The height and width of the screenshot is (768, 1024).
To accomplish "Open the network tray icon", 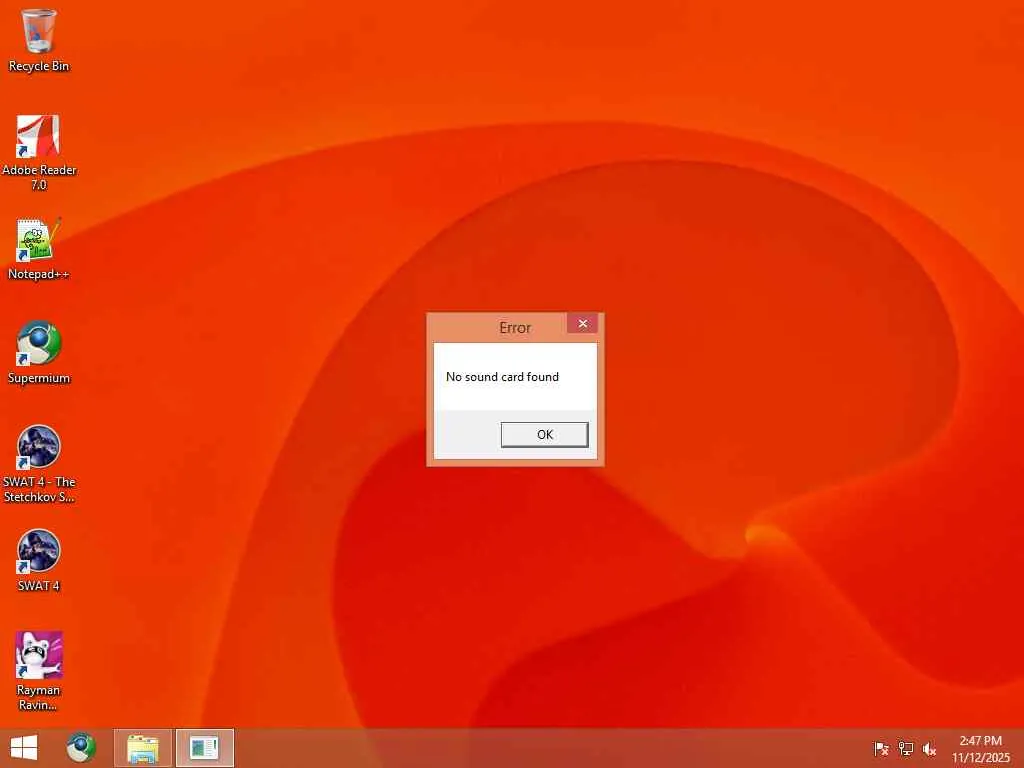I will [905, 749].
